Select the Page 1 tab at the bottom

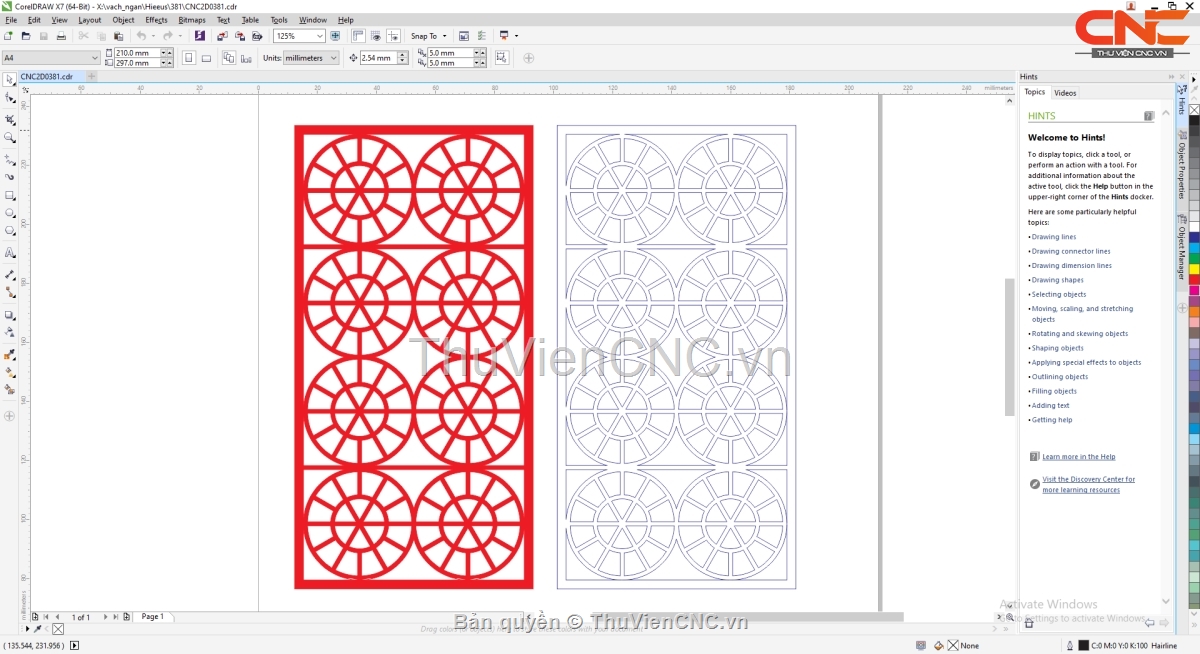(x=152, y=617)
